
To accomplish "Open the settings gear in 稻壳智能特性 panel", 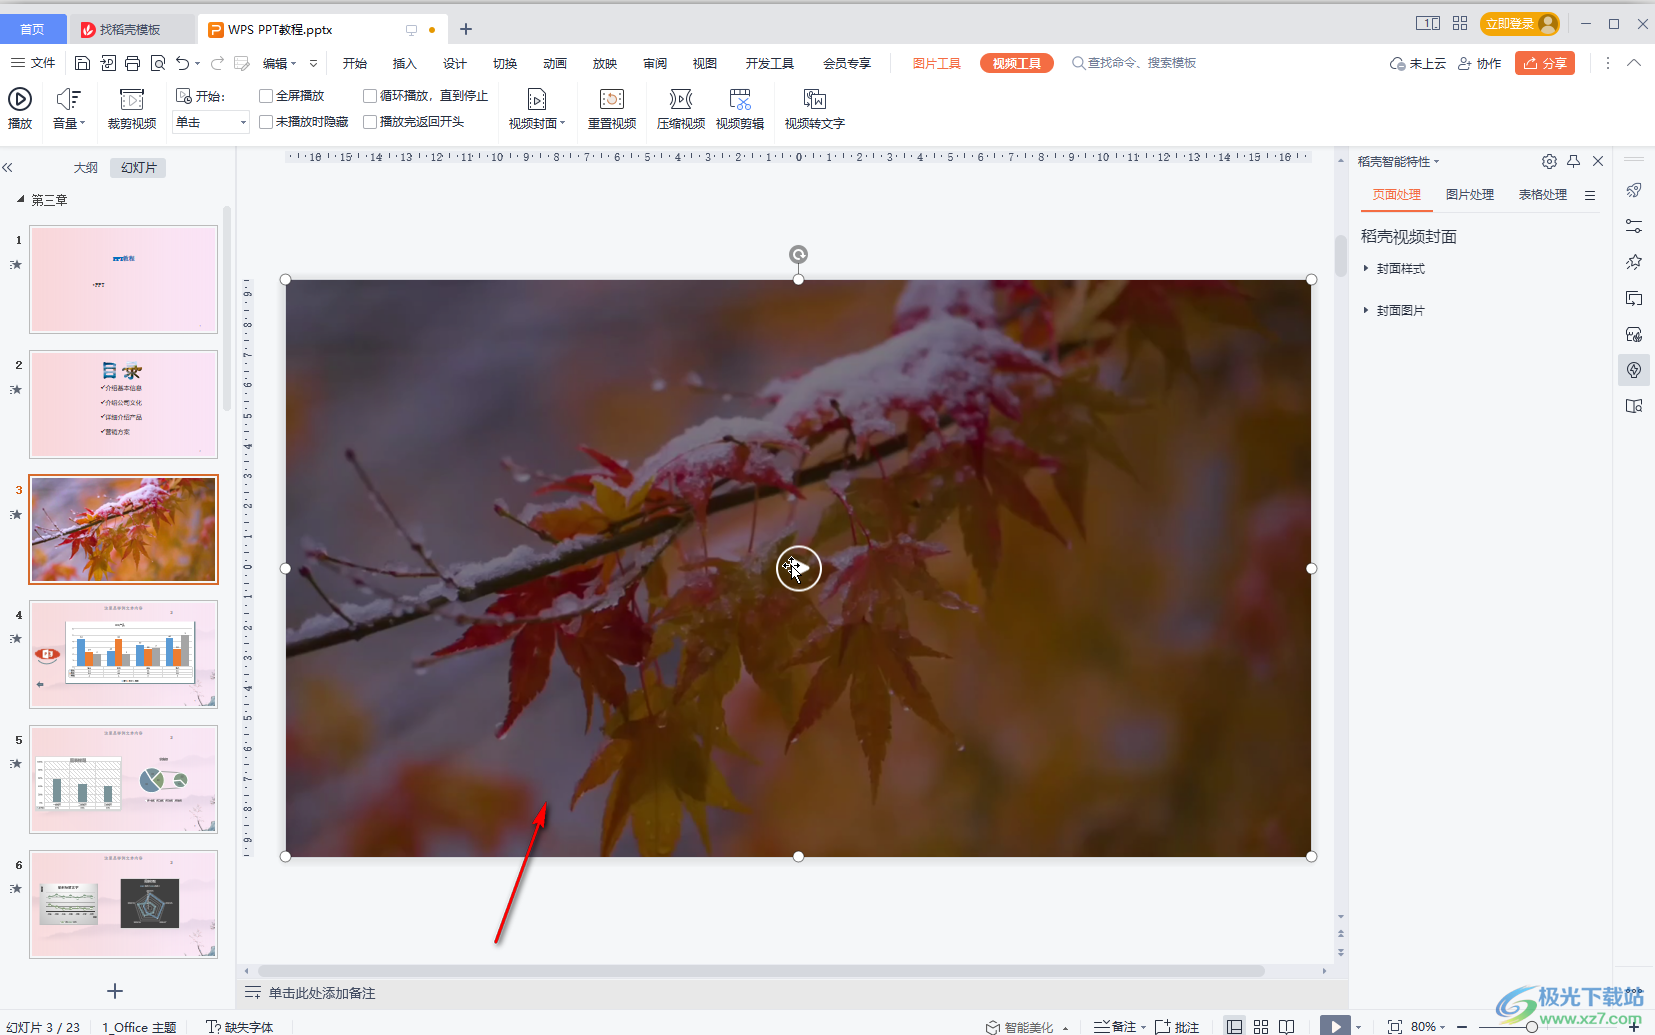I will 1550,161.
